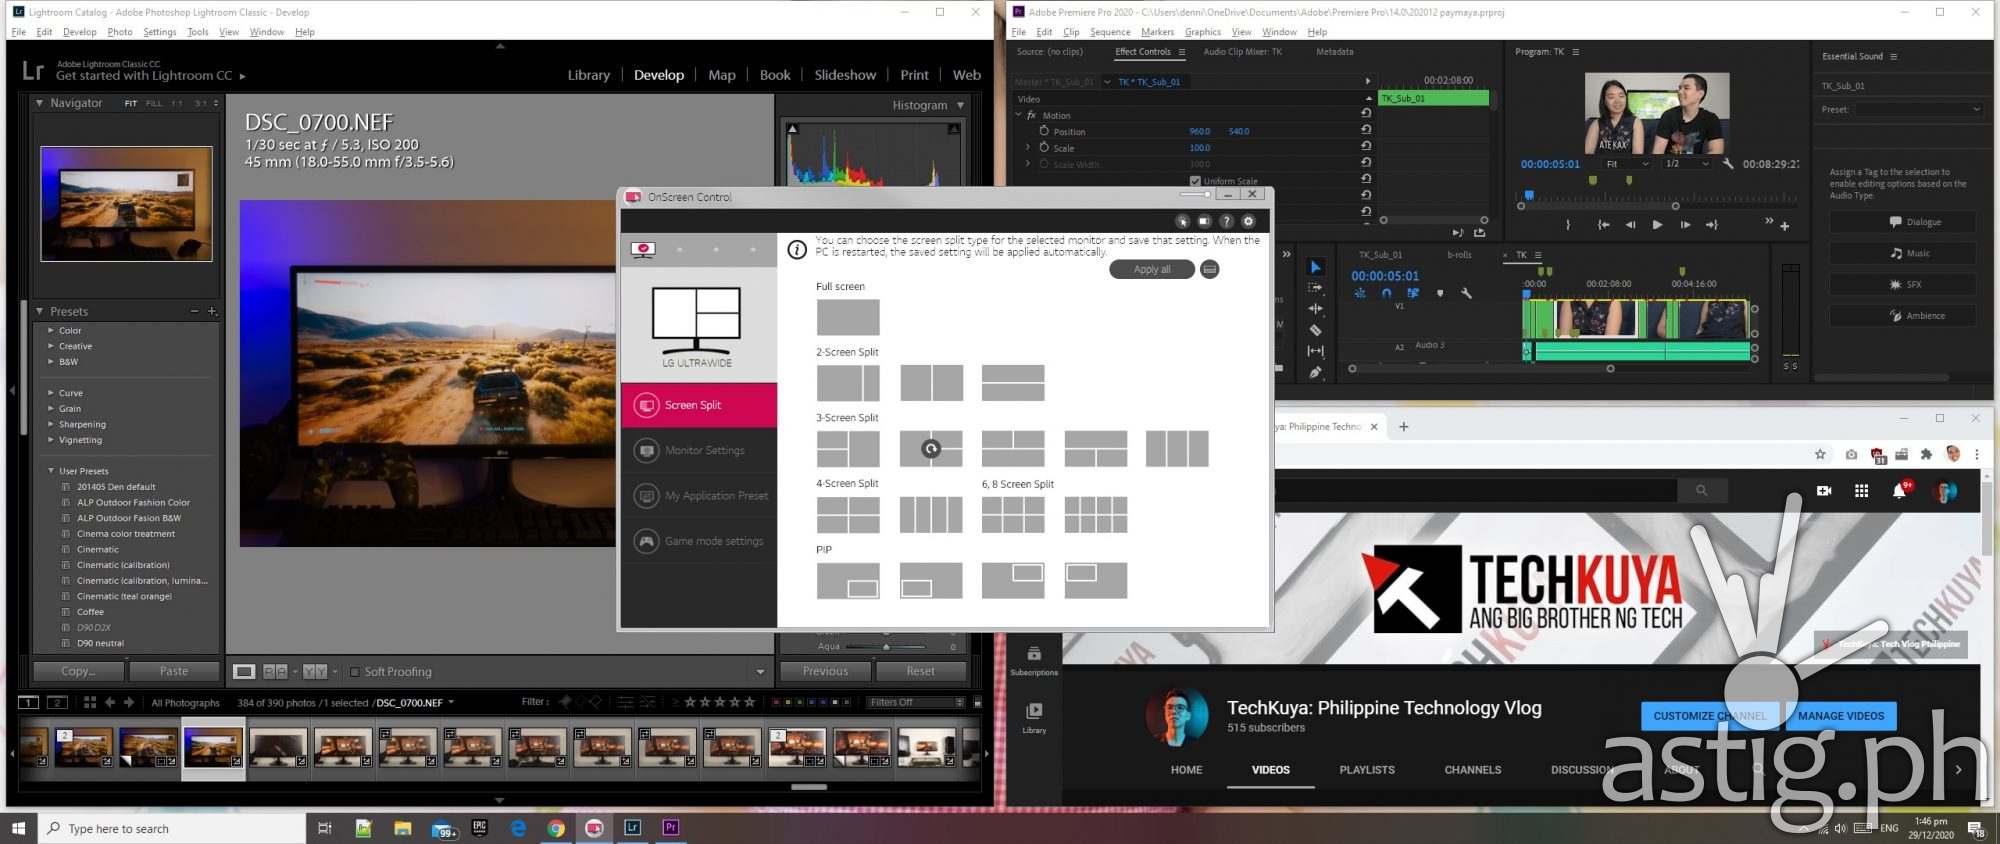The width and height of the screenshot is (2000, 844).
Task: Play the Program monitor video
Action: tap(1657, 225)
